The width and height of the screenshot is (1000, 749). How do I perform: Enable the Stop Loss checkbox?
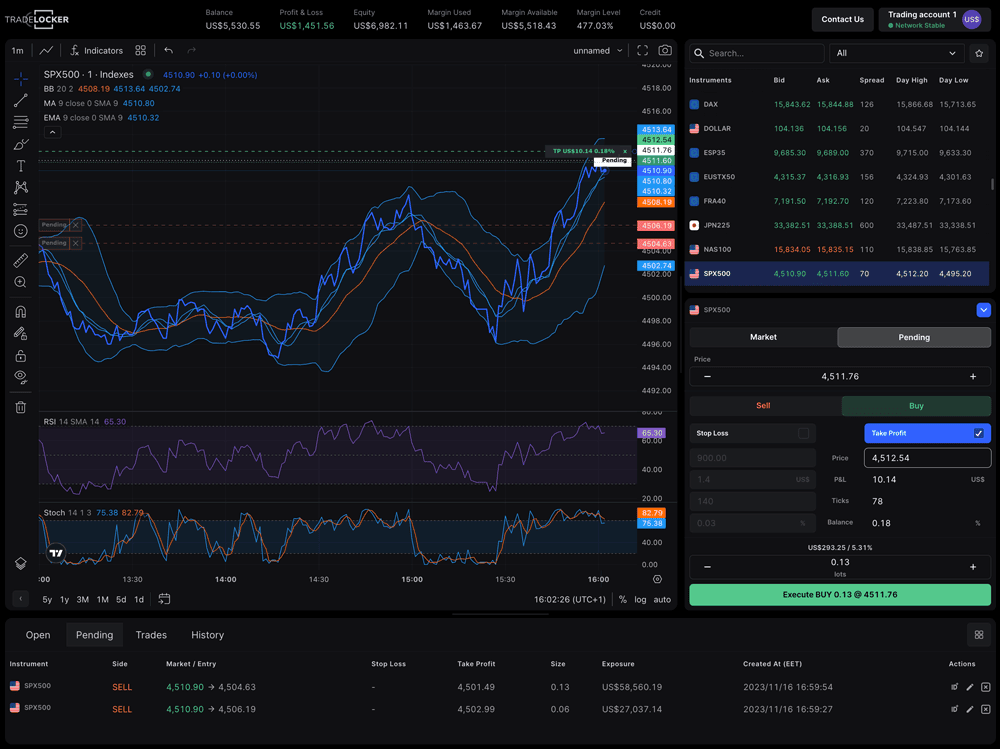[803, 433]
